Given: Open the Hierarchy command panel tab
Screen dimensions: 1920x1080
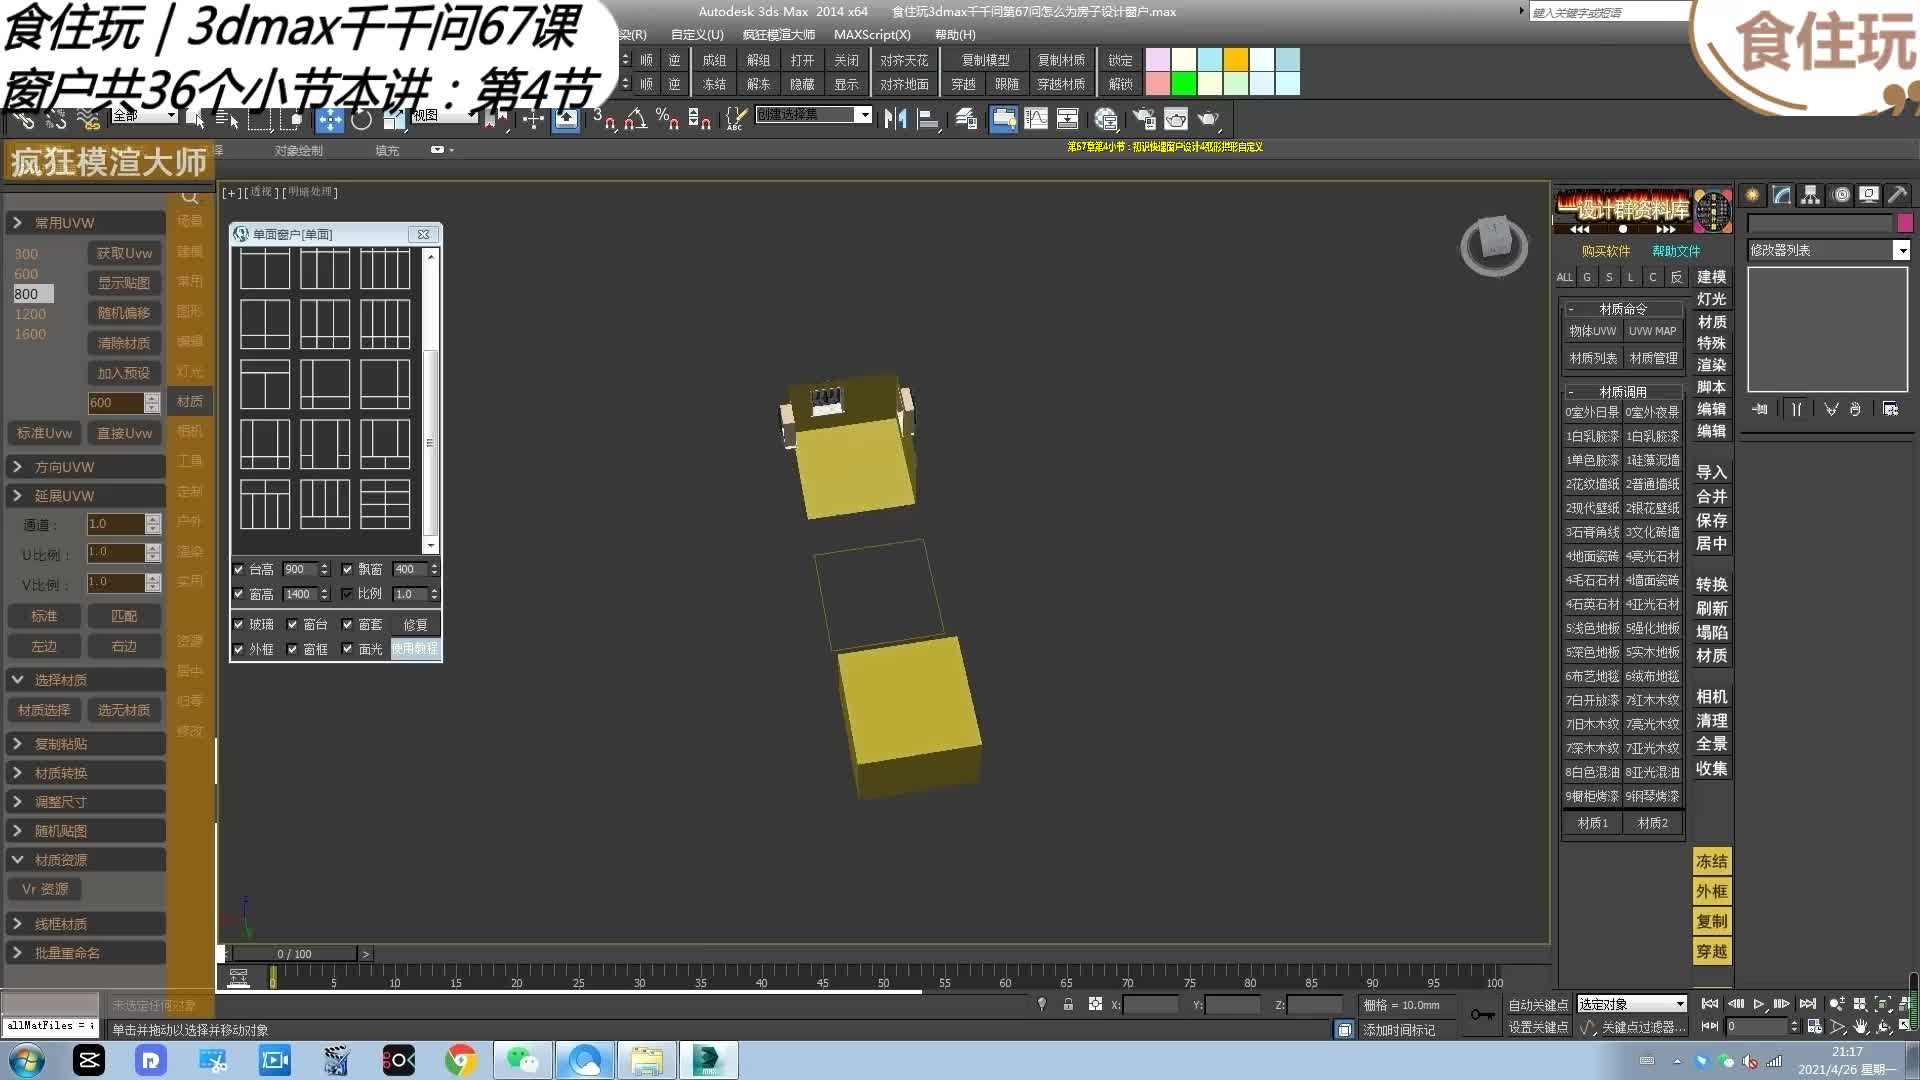Looking at the screenshot, I should click(1810, 195).
